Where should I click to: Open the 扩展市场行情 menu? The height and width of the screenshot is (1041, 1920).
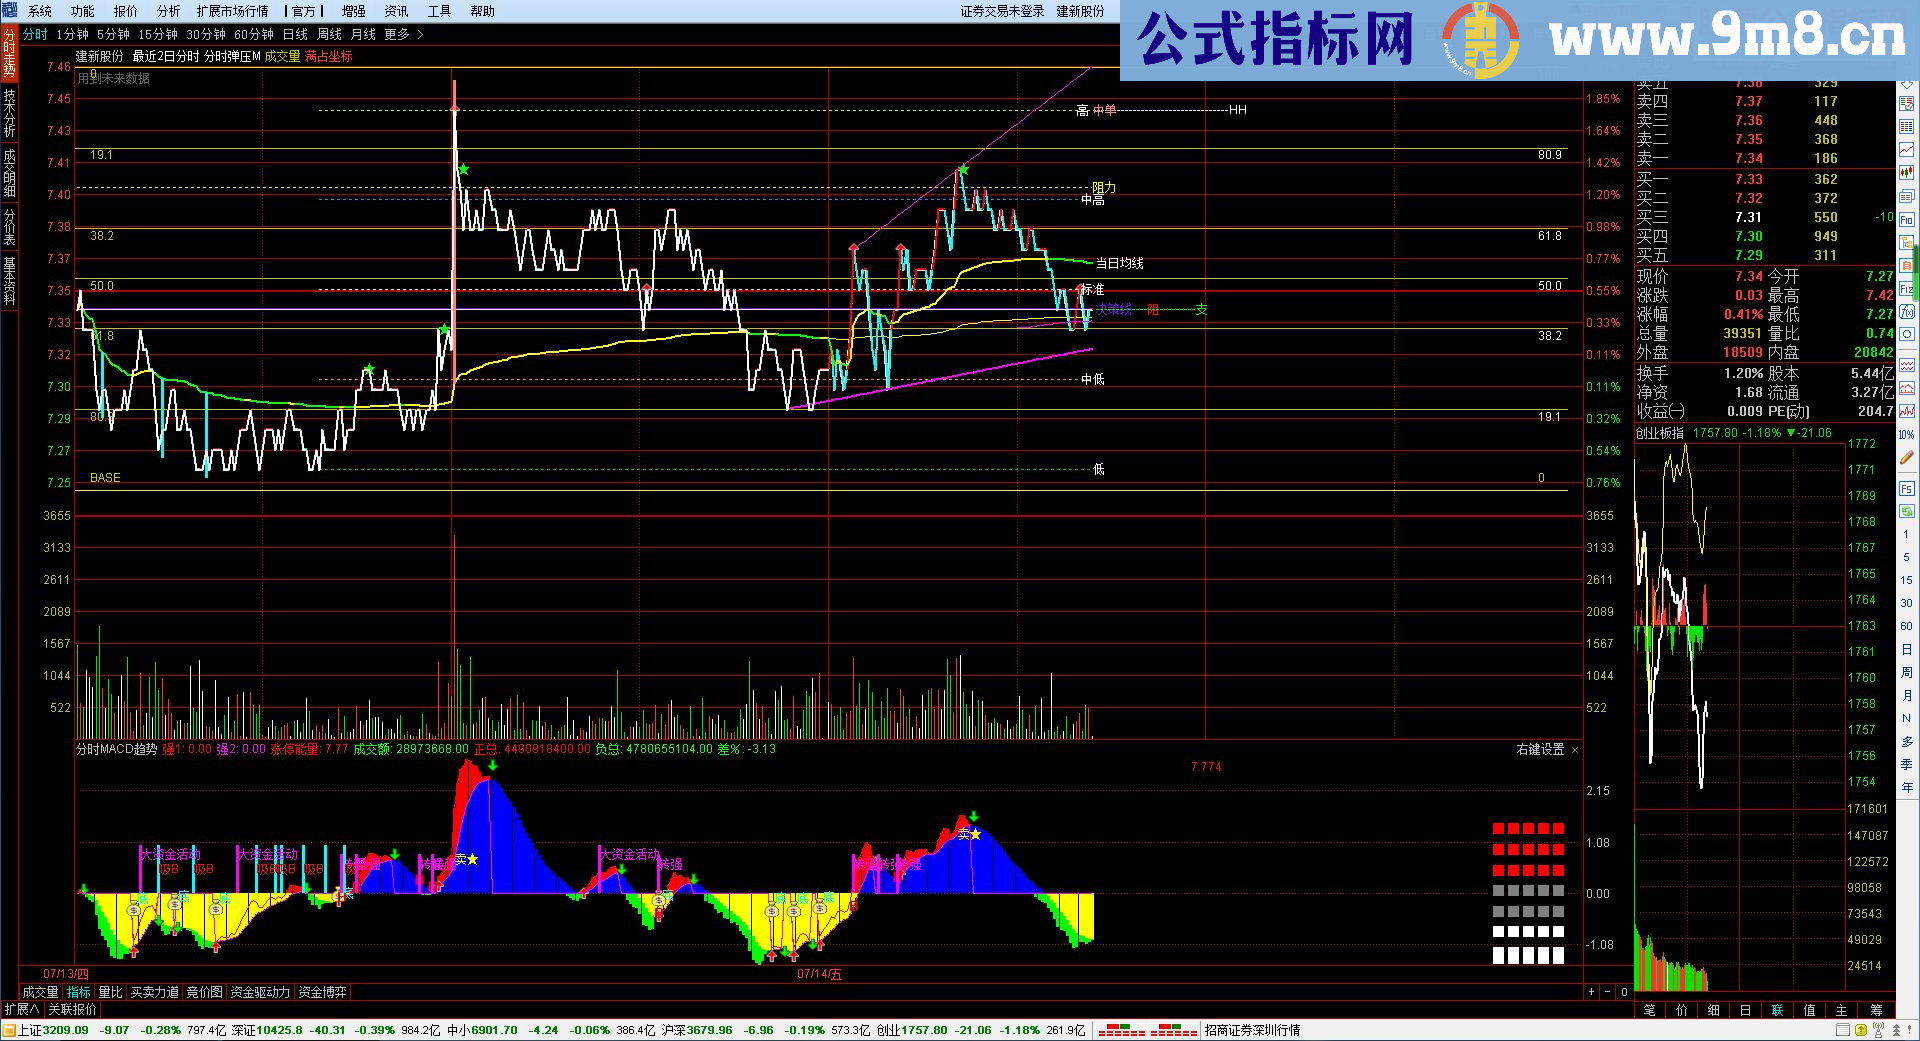pos(232,11)
